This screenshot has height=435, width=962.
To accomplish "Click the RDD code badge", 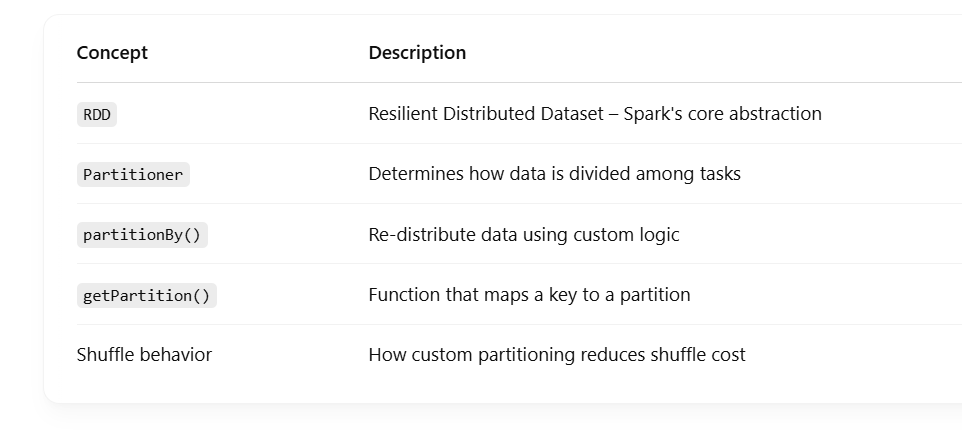I will click(x=96, y=115).
